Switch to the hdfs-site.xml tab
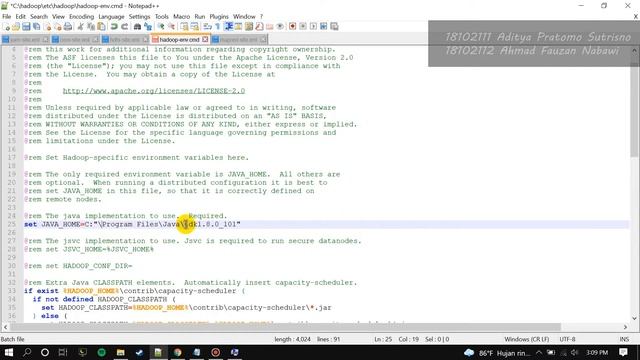Screen dimensions: 640x360 (125, 40)
